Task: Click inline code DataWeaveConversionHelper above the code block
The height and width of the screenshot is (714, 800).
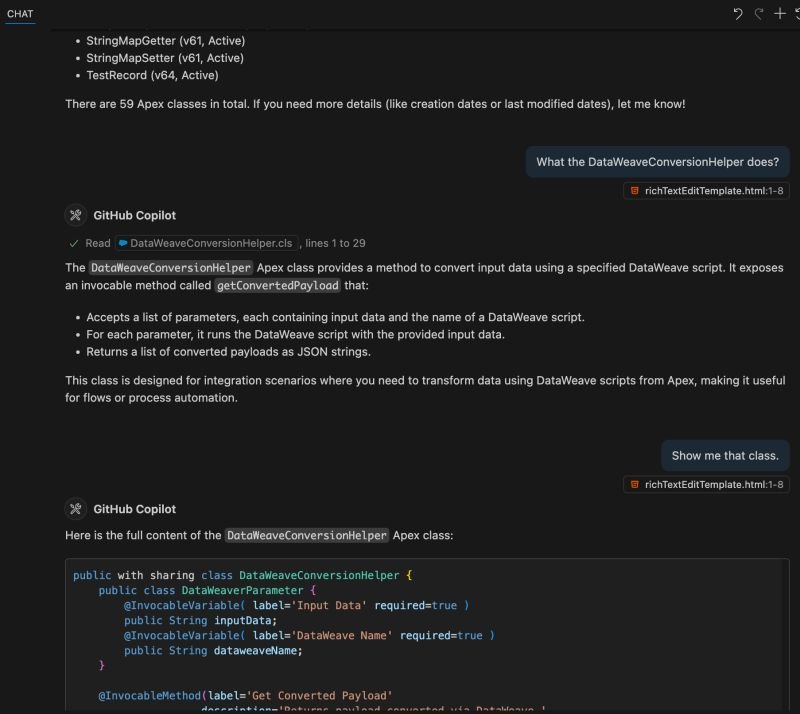Action: 307,535
